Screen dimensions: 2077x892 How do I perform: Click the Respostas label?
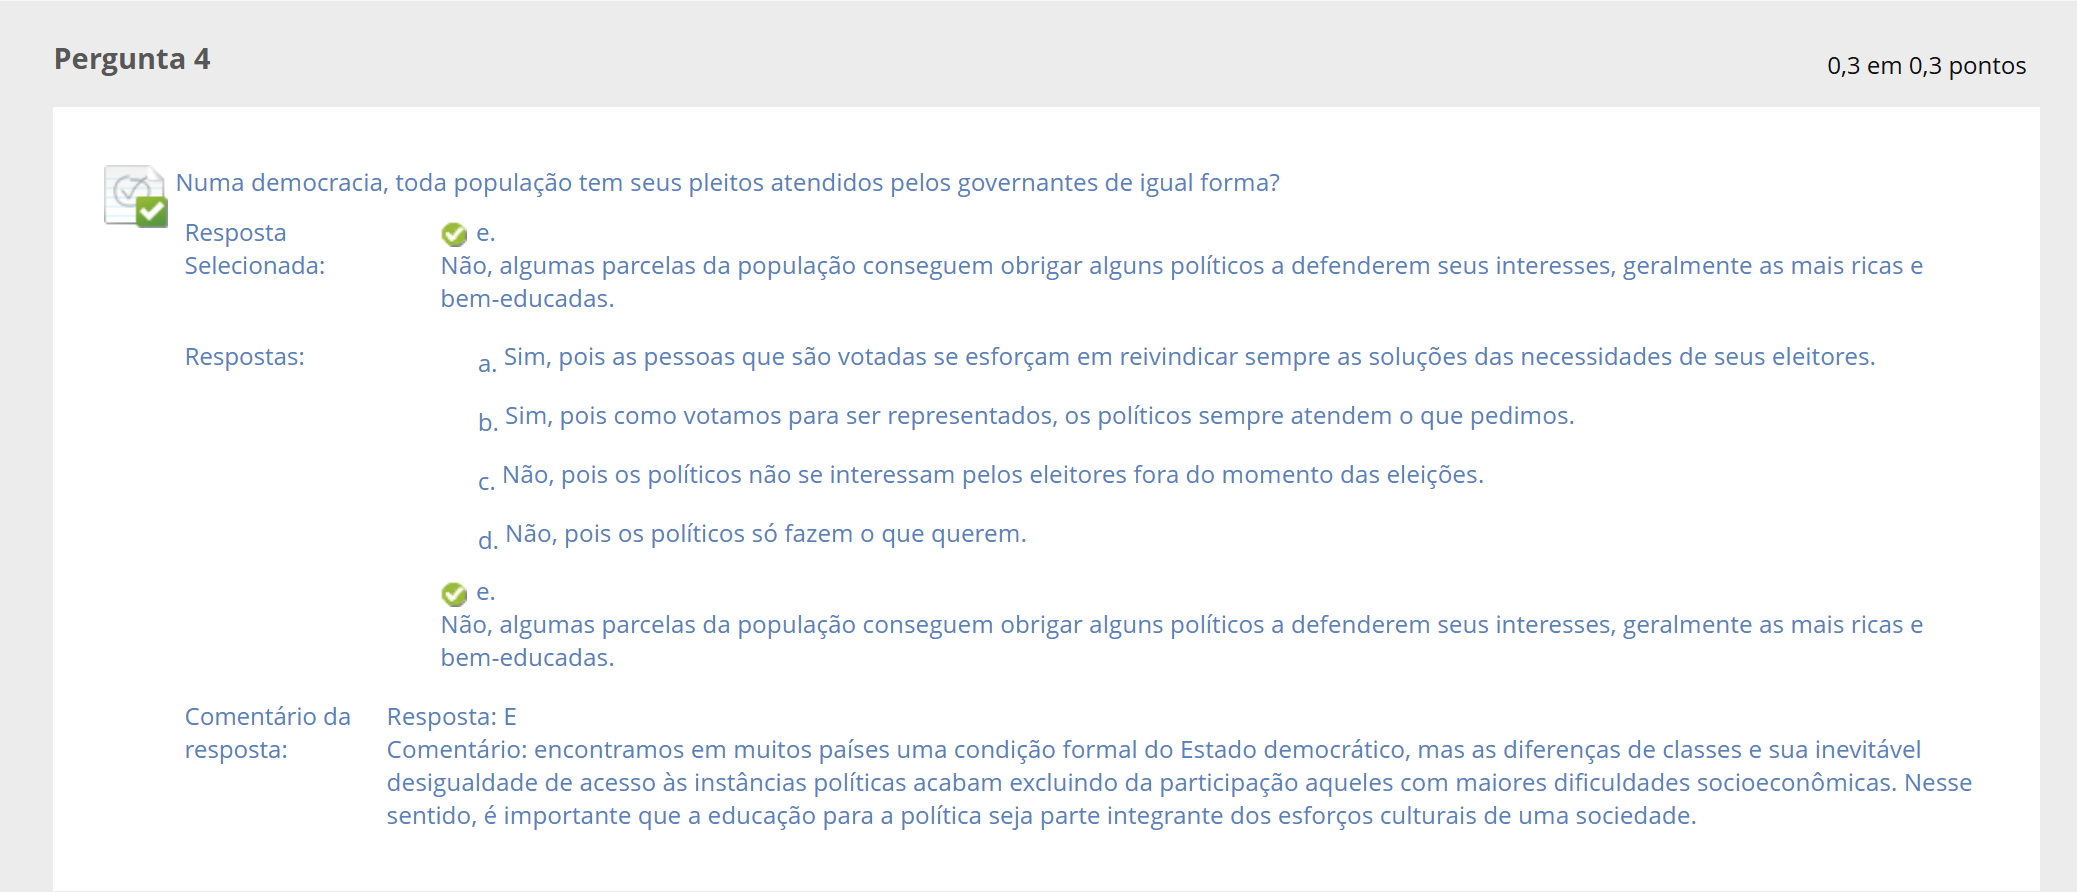coord(244,357)
